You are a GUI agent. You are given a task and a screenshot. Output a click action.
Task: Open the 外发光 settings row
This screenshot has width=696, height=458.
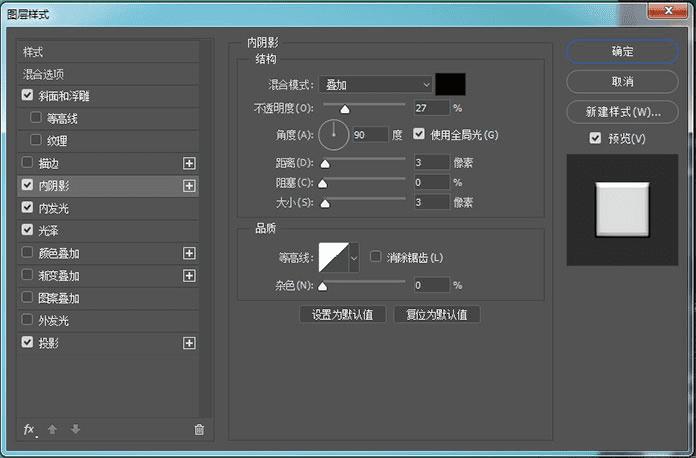click(108, 320)
